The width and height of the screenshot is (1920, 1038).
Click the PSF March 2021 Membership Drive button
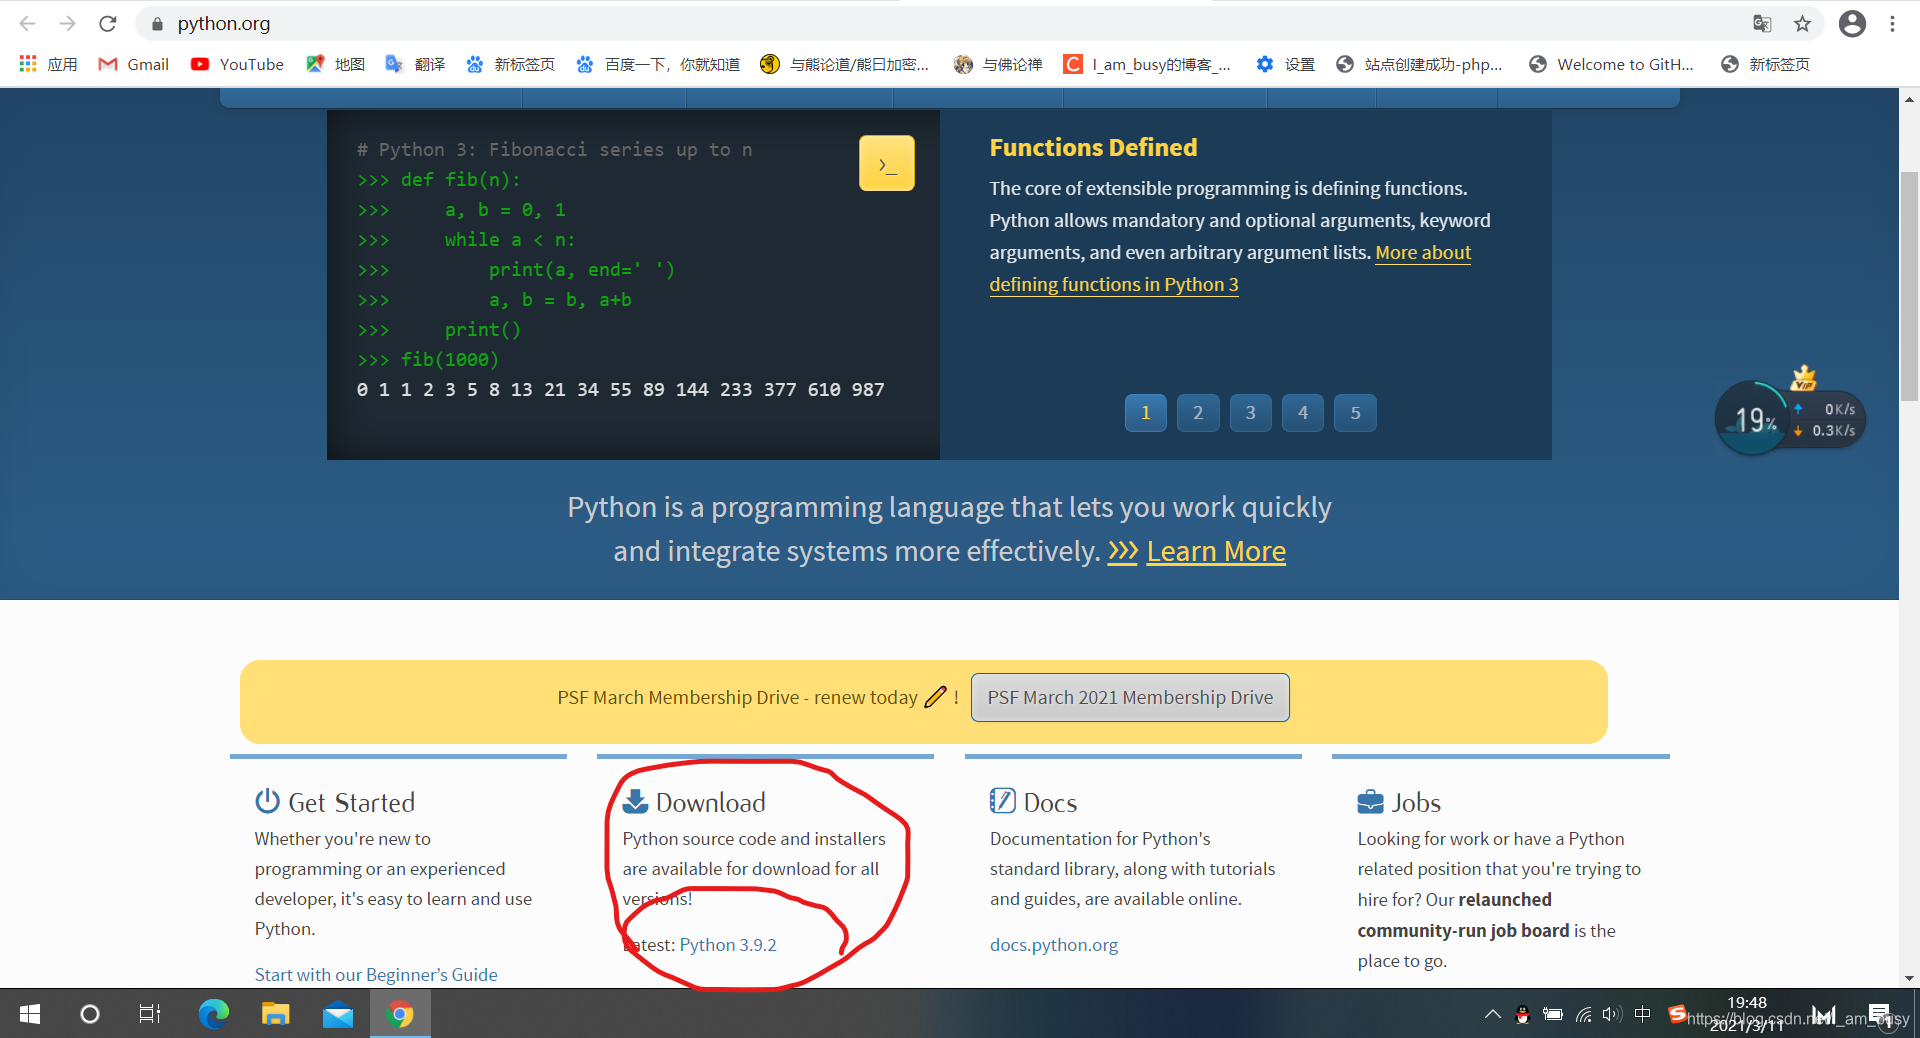click(1130, 697)
